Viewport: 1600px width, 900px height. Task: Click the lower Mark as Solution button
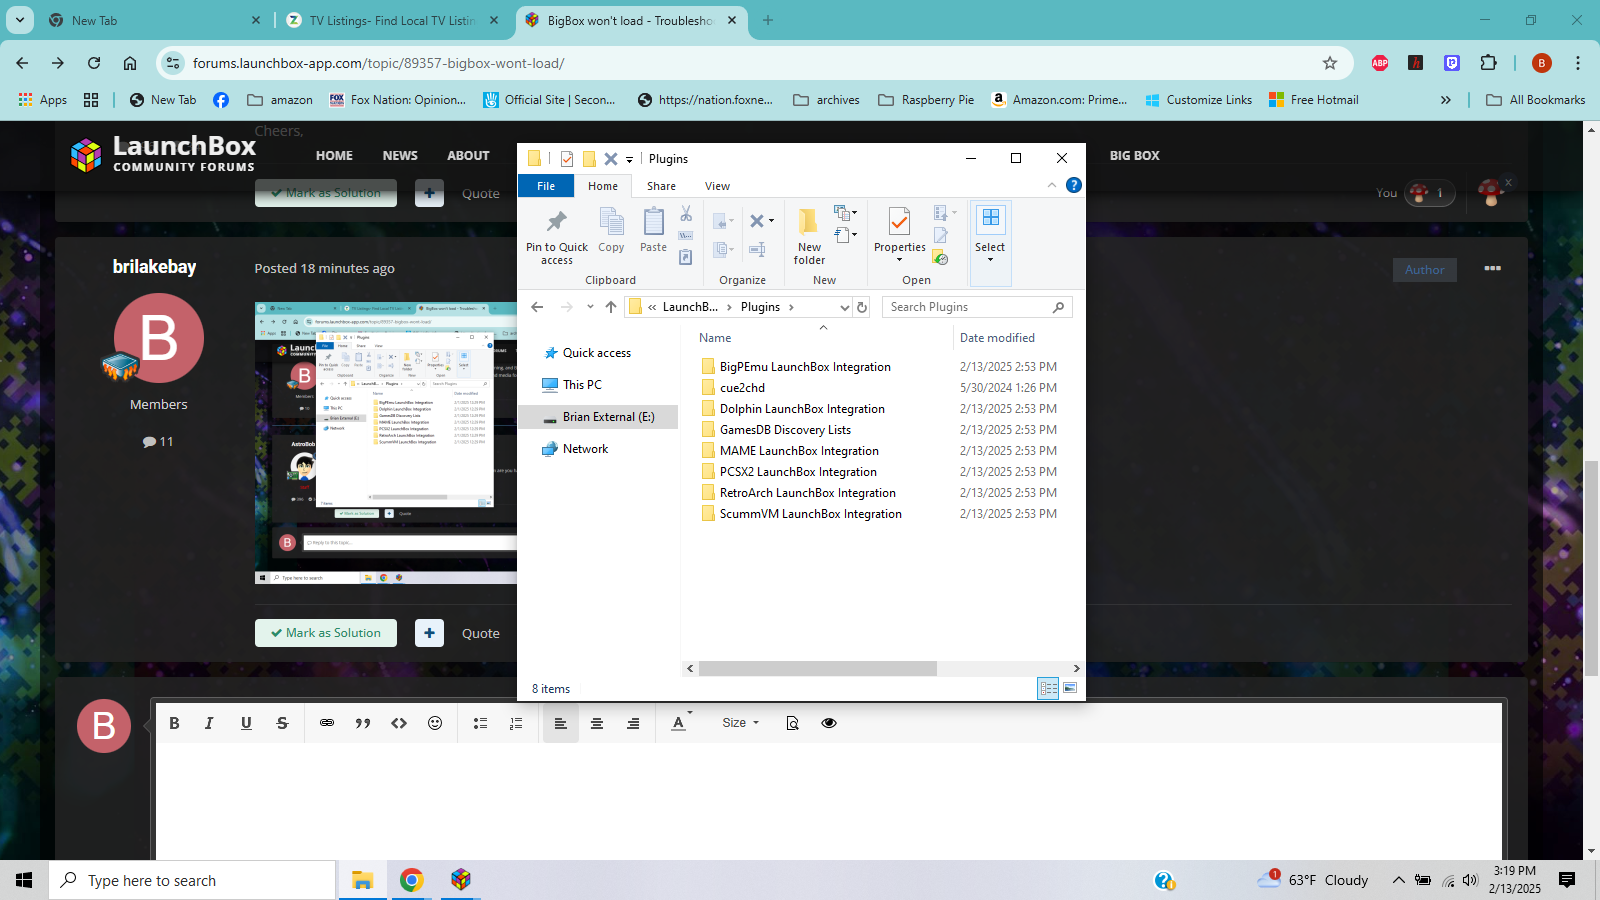pos(326,633)
